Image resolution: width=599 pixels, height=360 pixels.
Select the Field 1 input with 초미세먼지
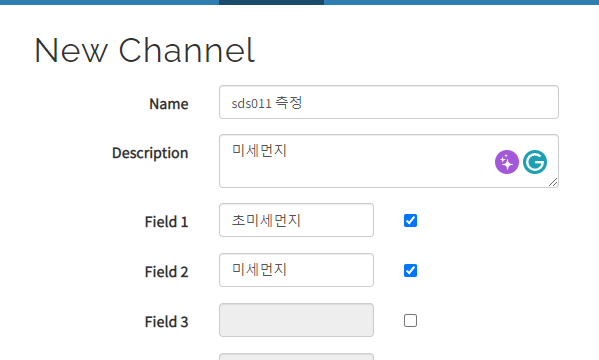296,220
